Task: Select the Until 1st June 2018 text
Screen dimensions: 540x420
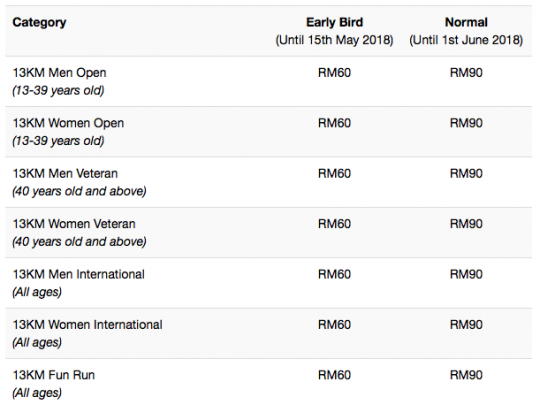Action: 466,40
